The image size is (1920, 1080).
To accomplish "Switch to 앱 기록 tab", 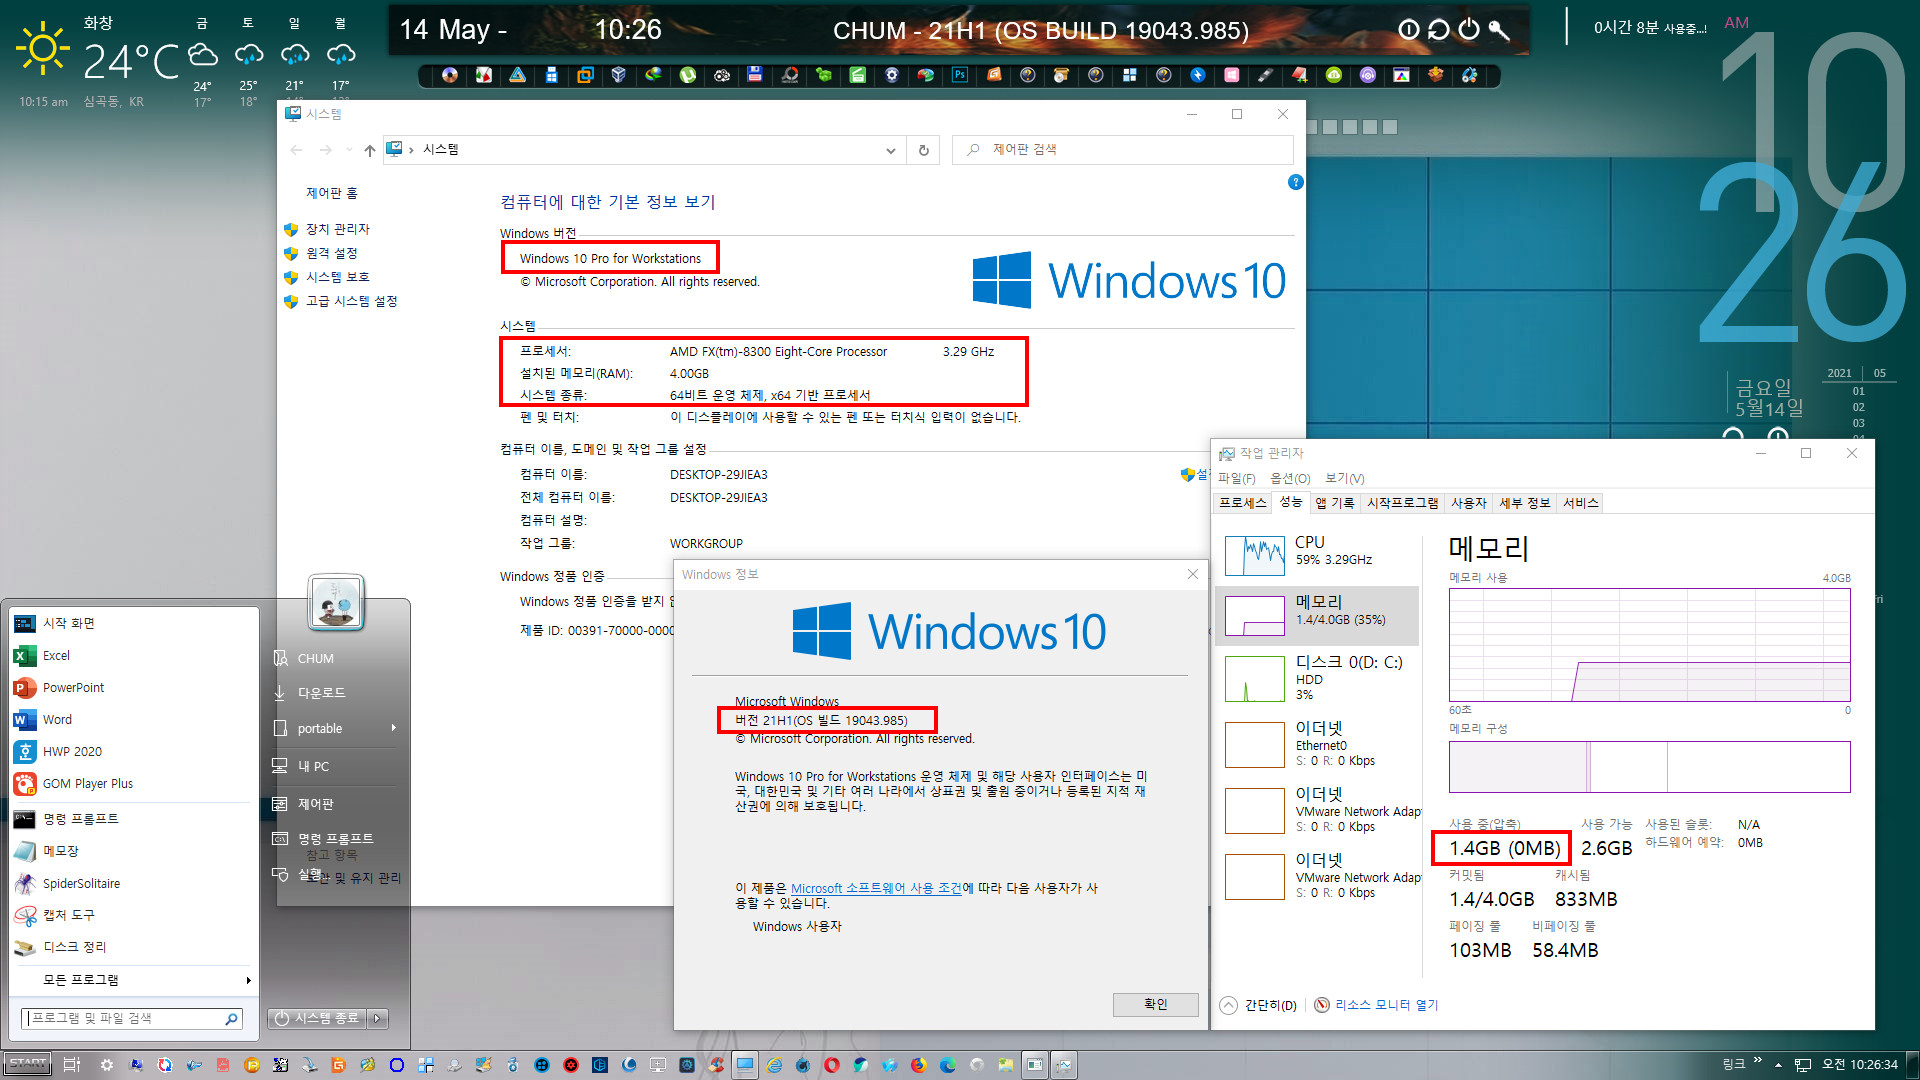I will [1334, 503].
